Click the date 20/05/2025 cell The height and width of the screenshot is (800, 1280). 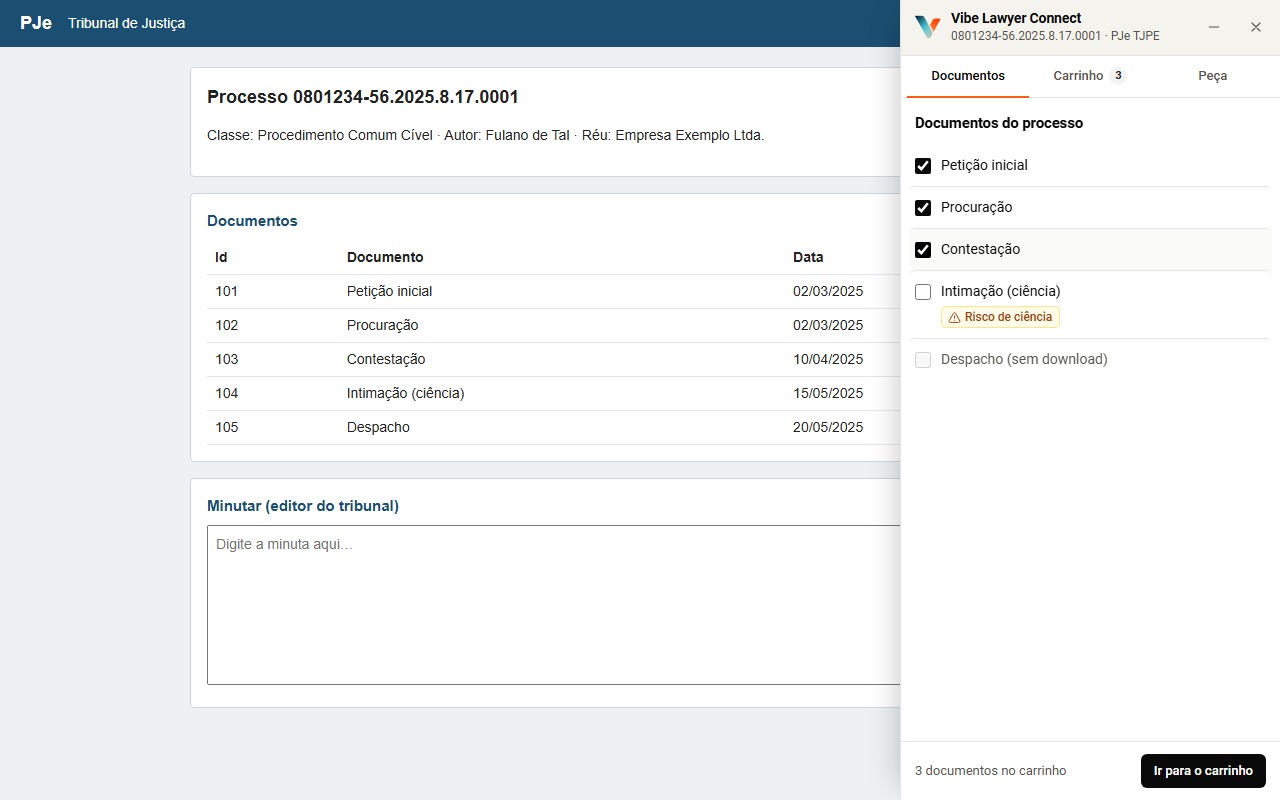tap(828, 428)
